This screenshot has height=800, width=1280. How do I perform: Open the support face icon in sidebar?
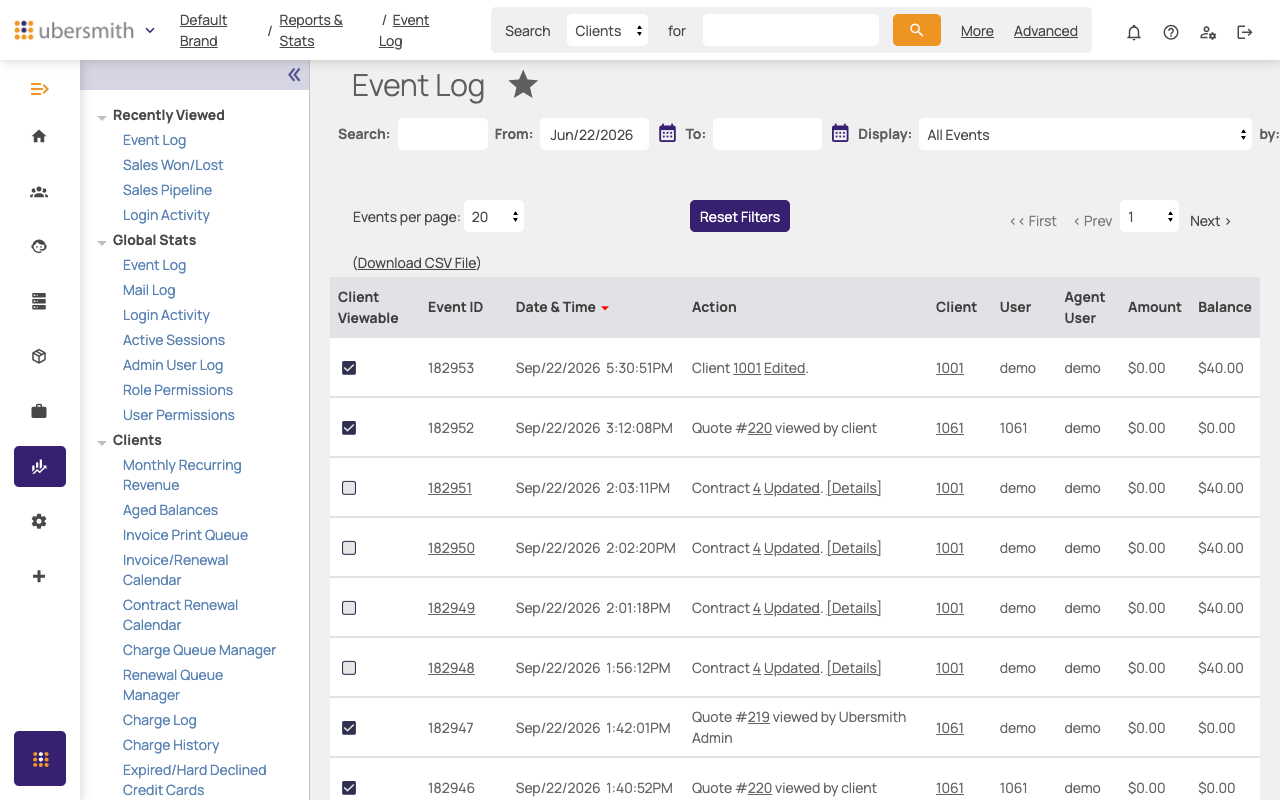pos(39,246)
